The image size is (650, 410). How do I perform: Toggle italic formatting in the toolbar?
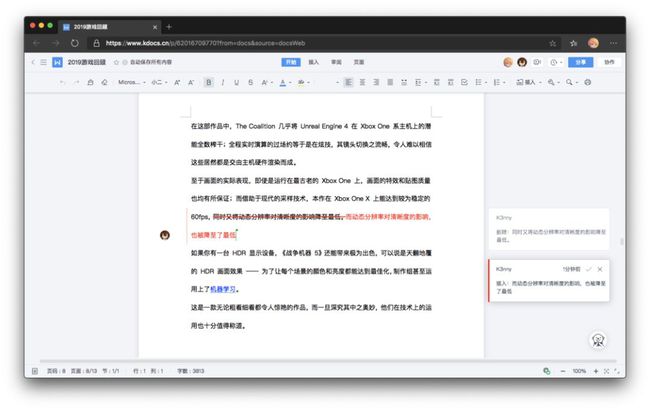pos(223,82)
